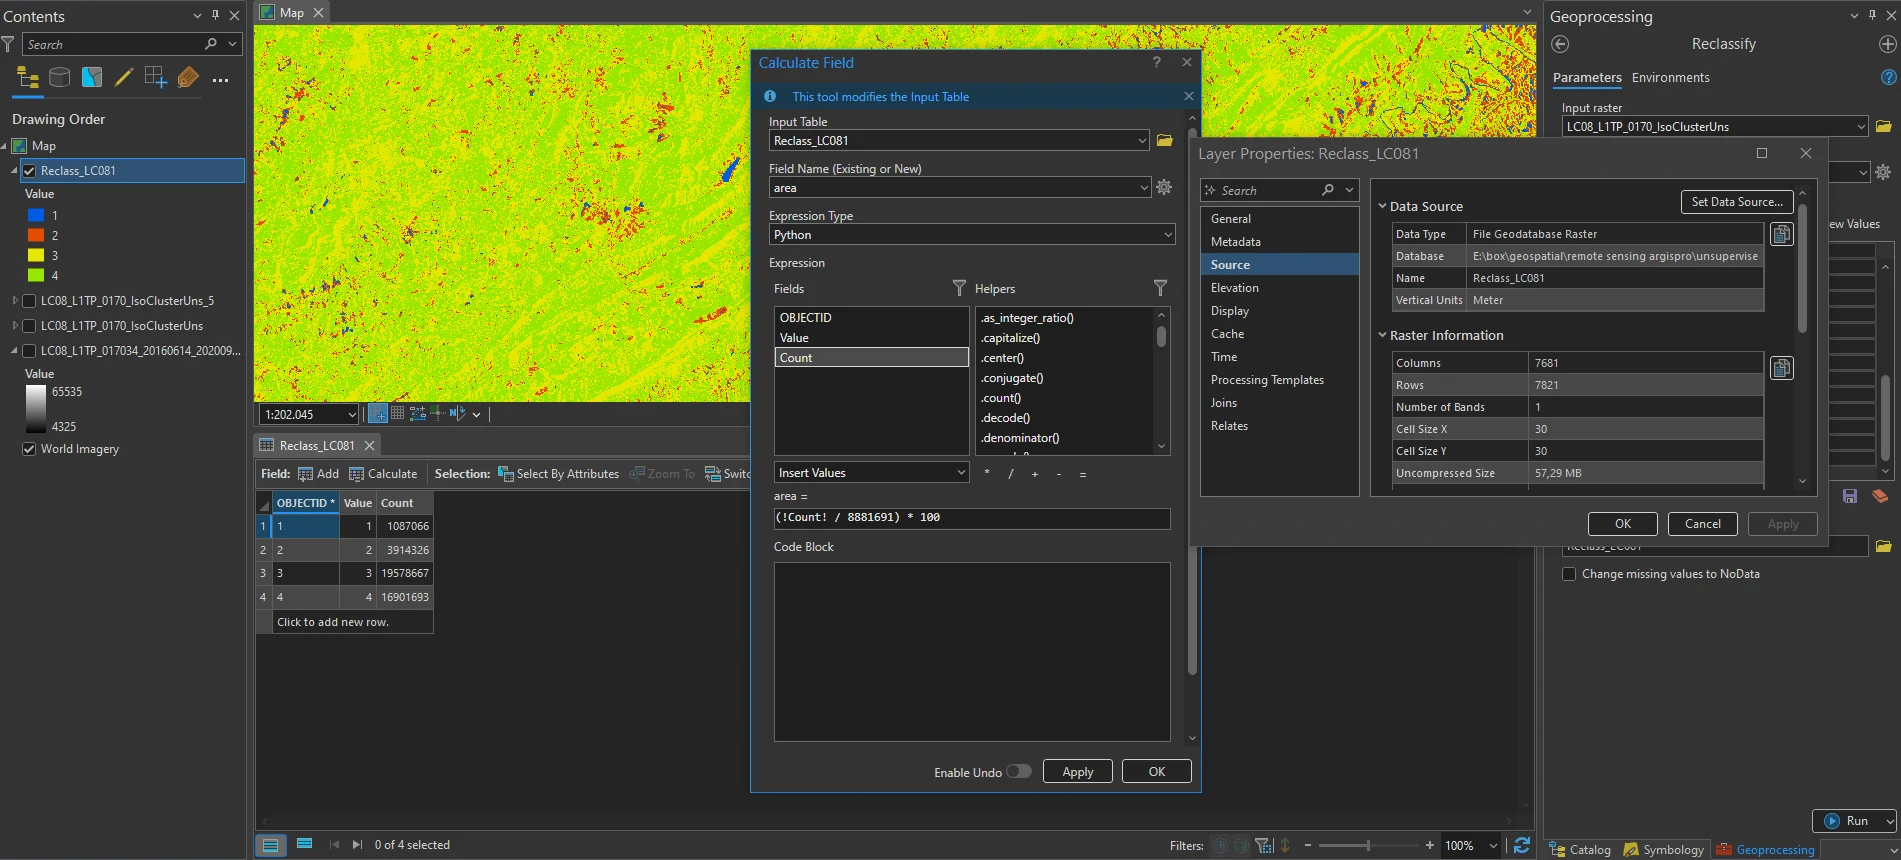This screenshot has height=860, width=1901.
Task: Open field properties gear next to area field
Action: 1164,187
